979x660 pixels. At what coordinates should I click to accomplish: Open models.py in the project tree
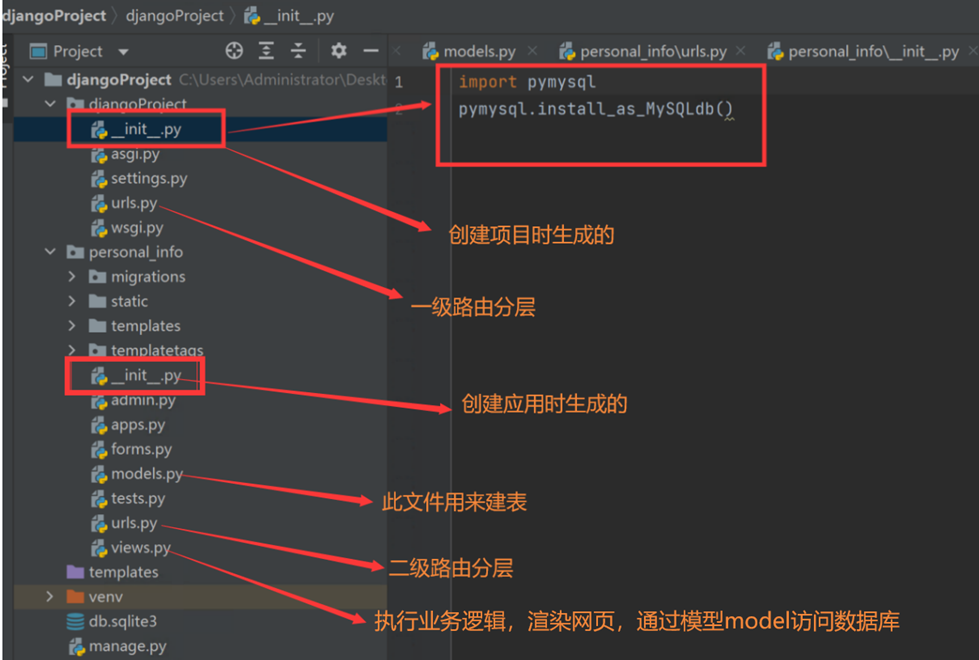(137, 474)
